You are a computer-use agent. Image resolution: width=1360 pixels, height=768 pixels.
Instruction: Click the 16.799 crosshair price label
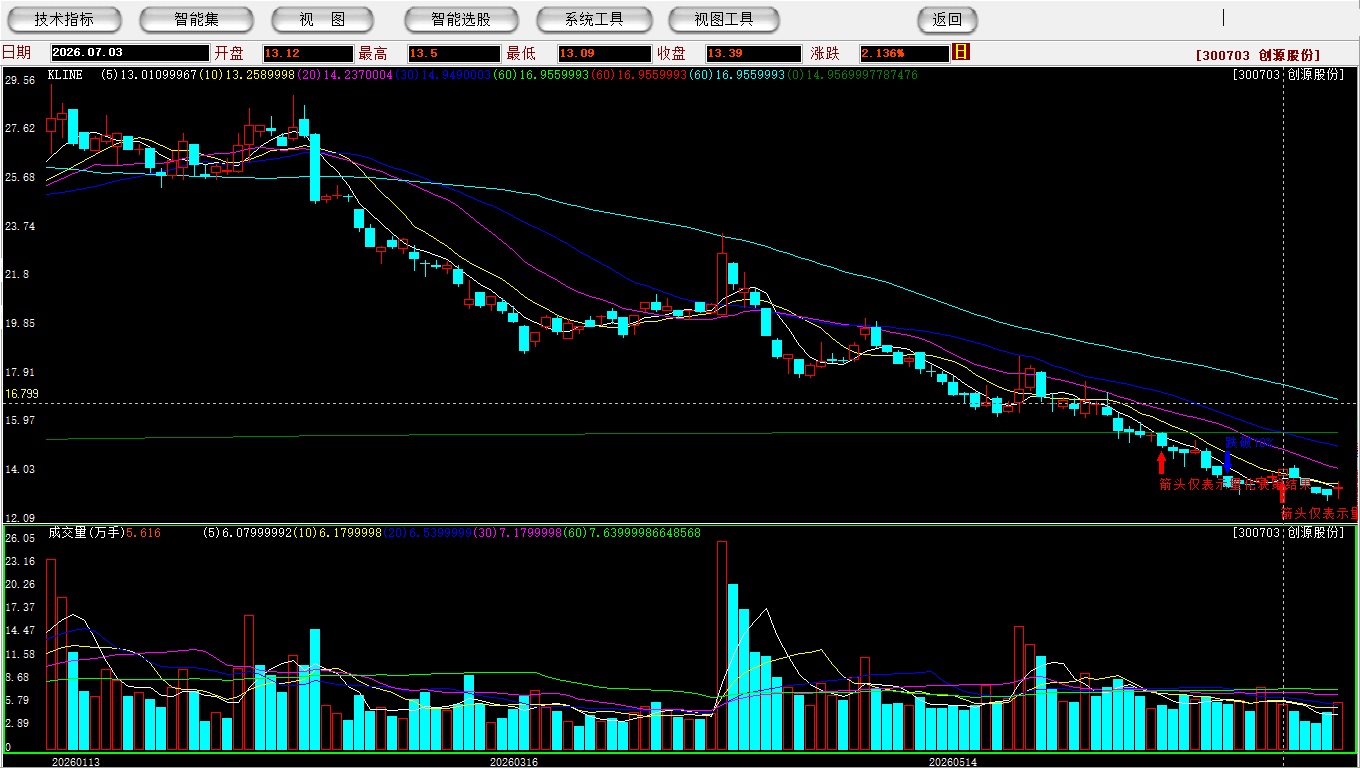[21, 394]
